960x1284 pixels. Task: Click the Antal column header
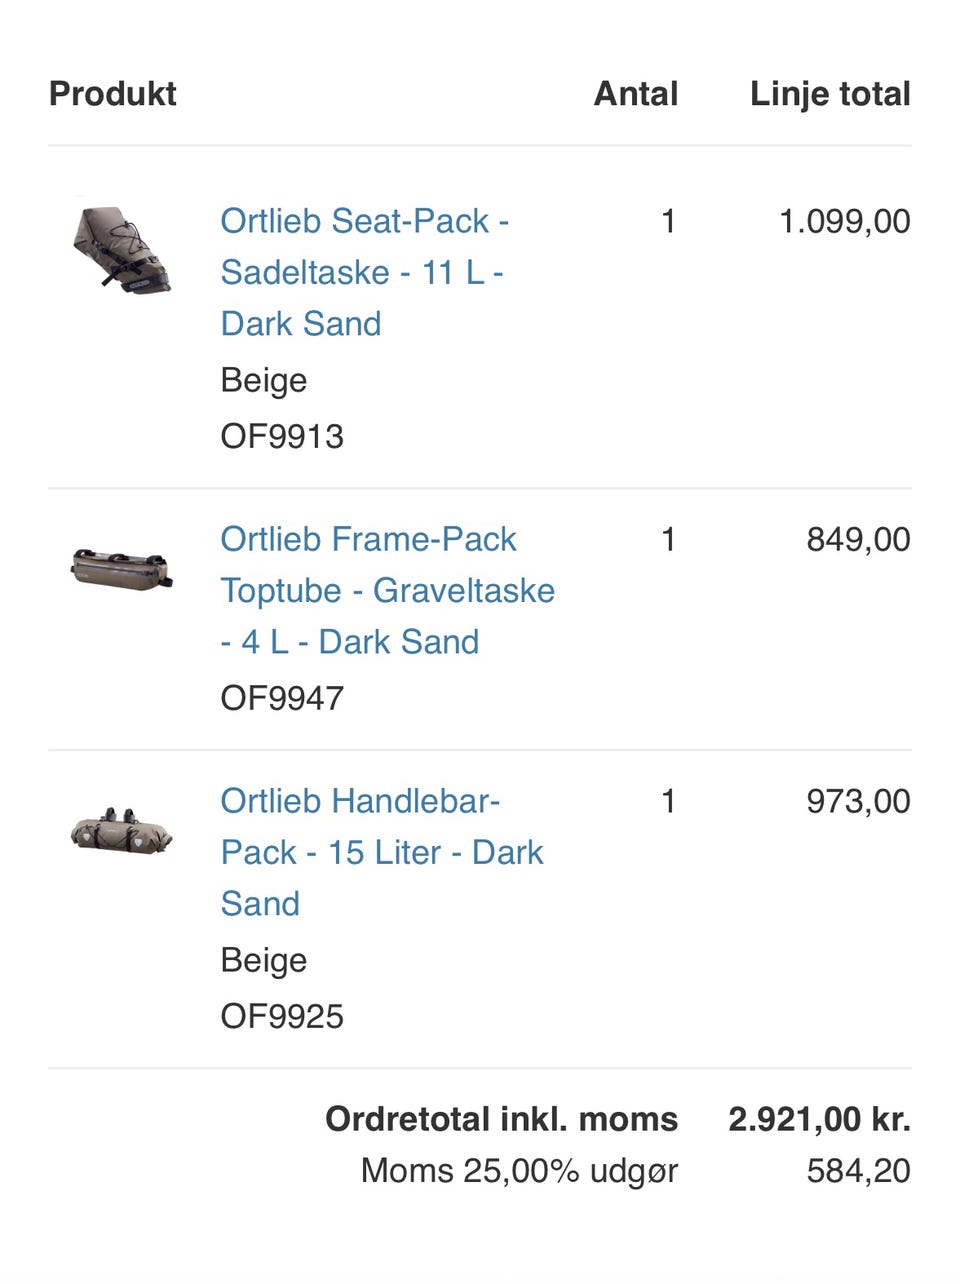[x=635, y=94]
